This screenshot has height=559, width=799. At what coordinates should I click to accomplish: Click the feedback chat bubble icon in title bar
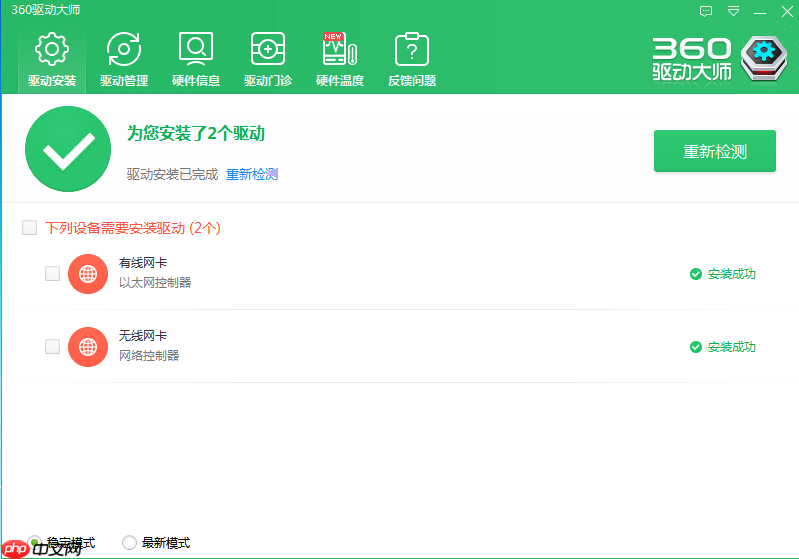706,11
